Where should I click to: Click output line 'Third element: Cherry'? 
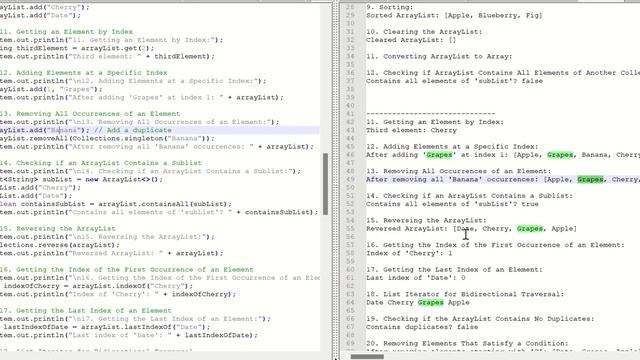(411, 130)
